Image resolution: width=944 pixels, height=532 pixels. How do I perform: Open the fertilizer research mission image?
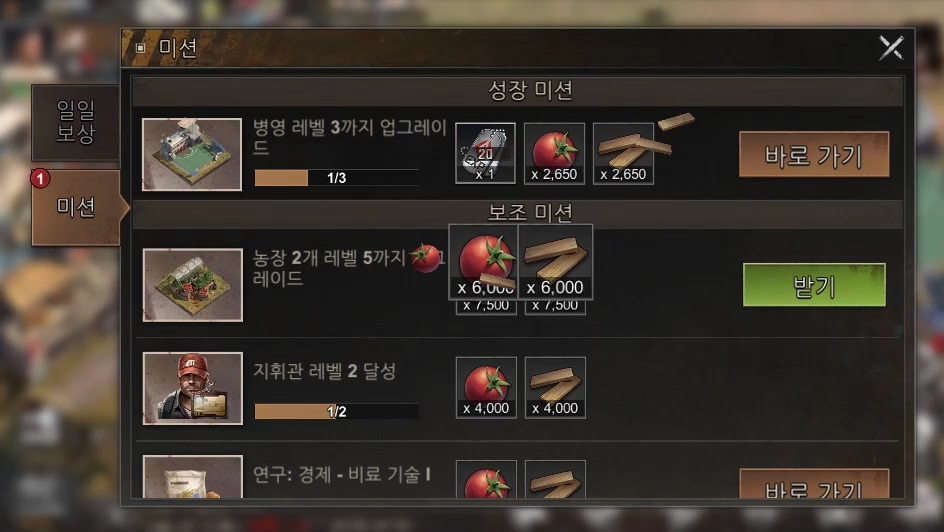click(x=193, y=476)
